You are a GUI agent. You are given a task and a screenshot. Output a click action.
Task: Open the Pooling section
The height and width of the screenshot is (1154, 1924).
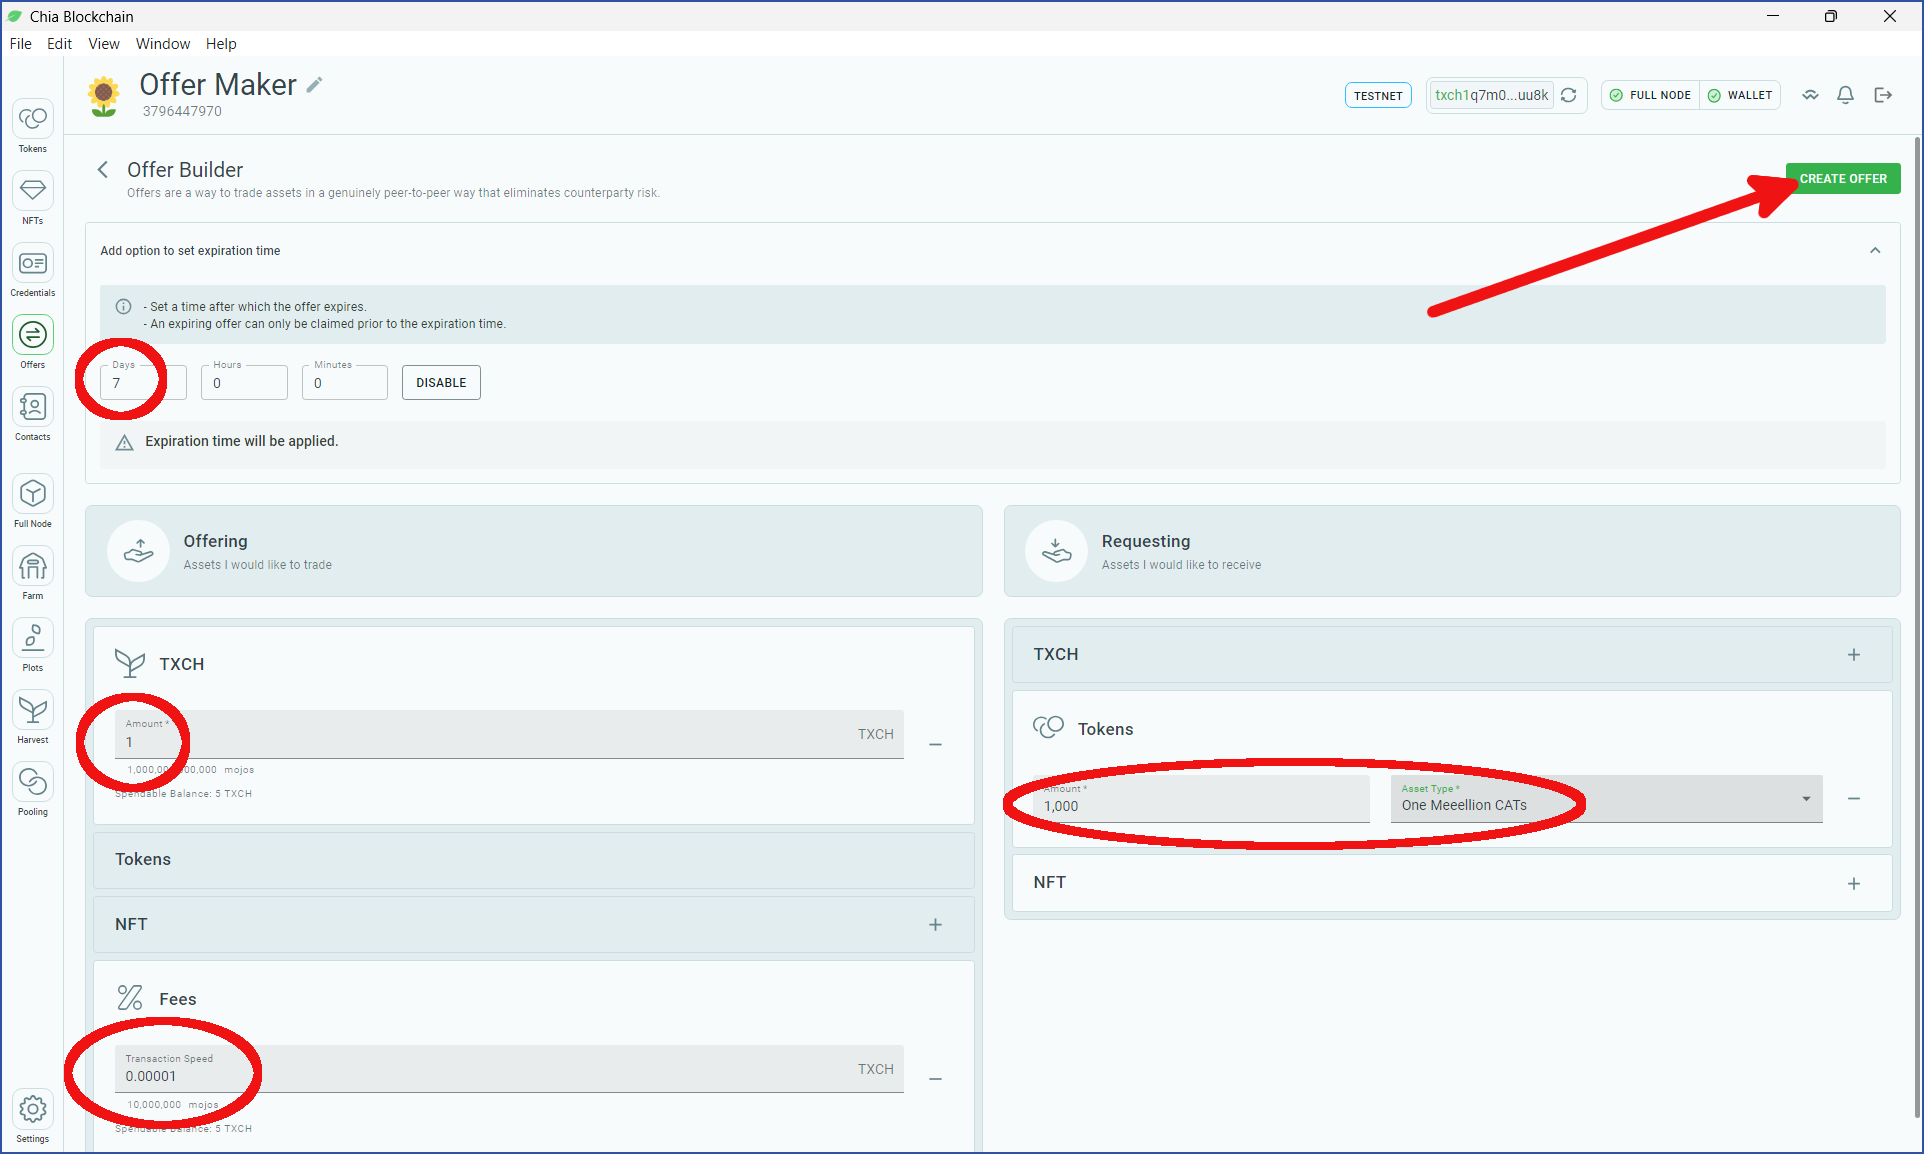[x=33, y=790]
